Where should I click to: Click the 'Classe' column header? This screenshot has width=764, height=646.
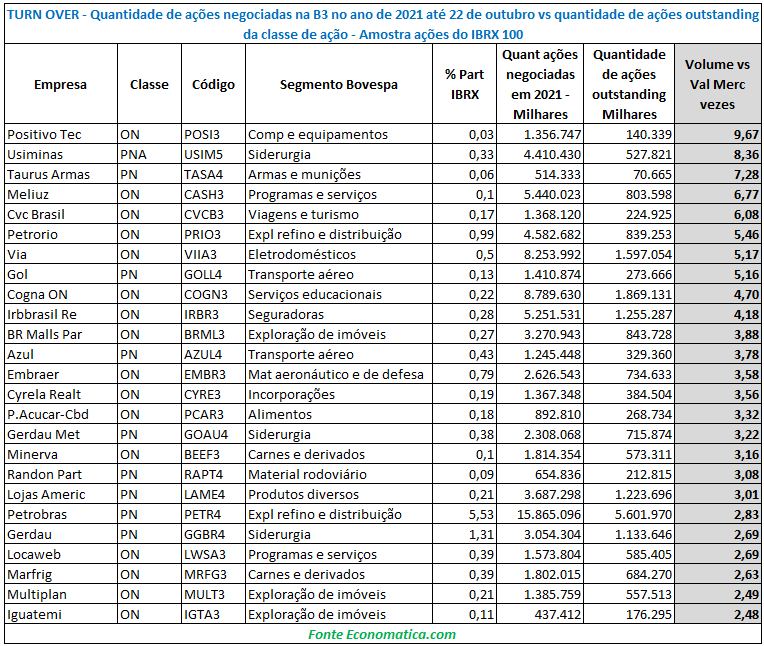[x=149, y=84]
